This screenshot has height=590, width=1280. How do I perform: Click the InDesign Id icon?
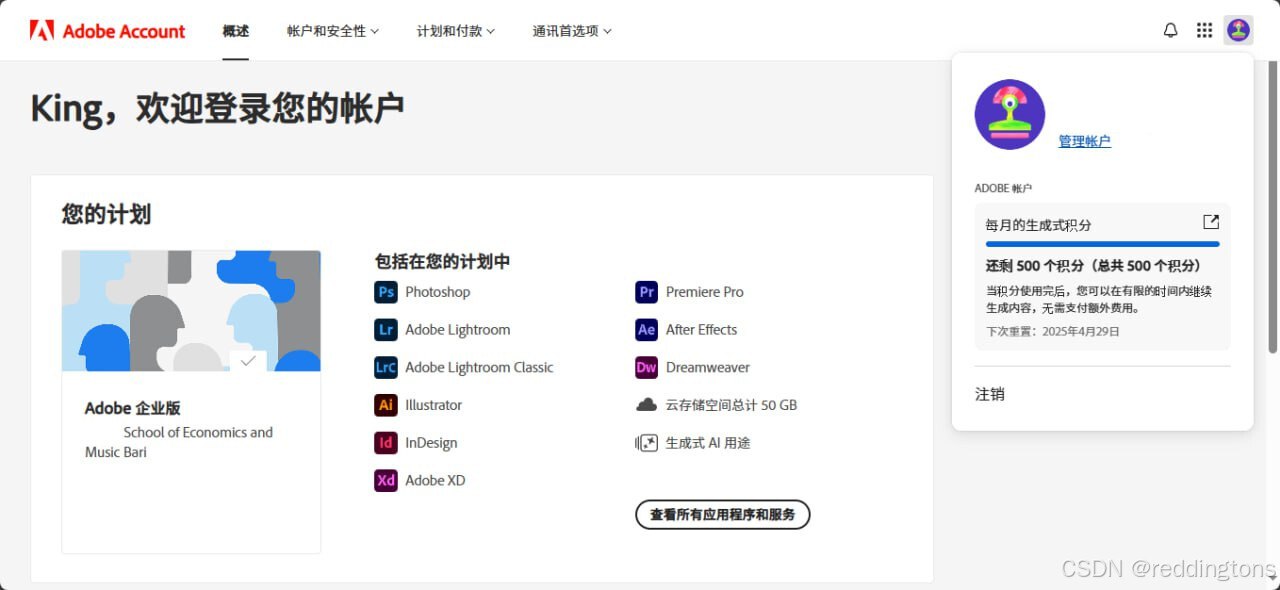pos(386,443)
